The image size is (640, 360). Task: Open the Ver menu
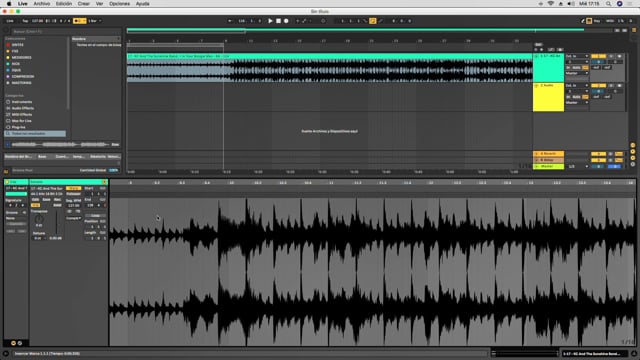pyautogui.click(x=99, y=4)
